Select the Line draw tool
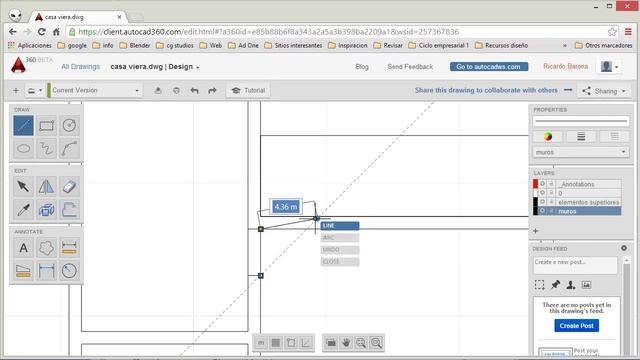The image size is (640, 360). point(23,126)
